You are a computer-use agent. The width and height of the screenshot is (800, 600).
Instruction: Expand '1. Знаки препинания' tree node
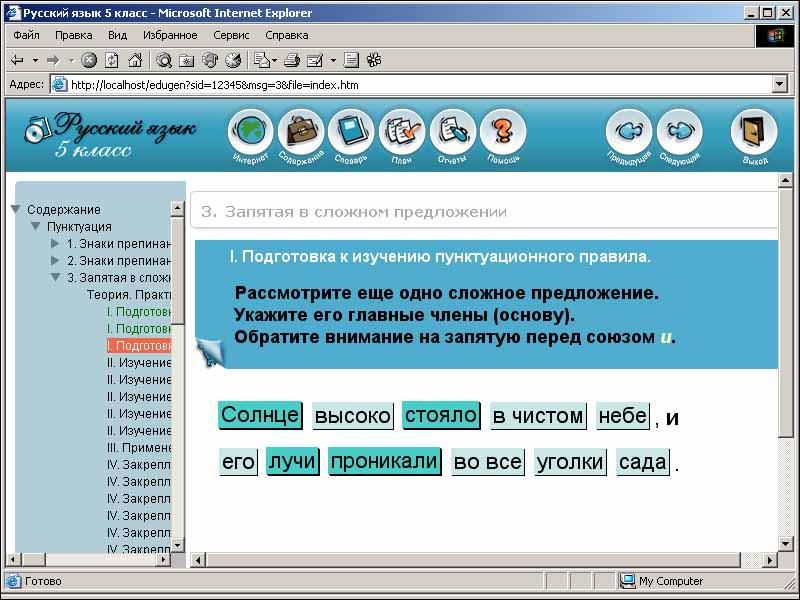[56, 244]
